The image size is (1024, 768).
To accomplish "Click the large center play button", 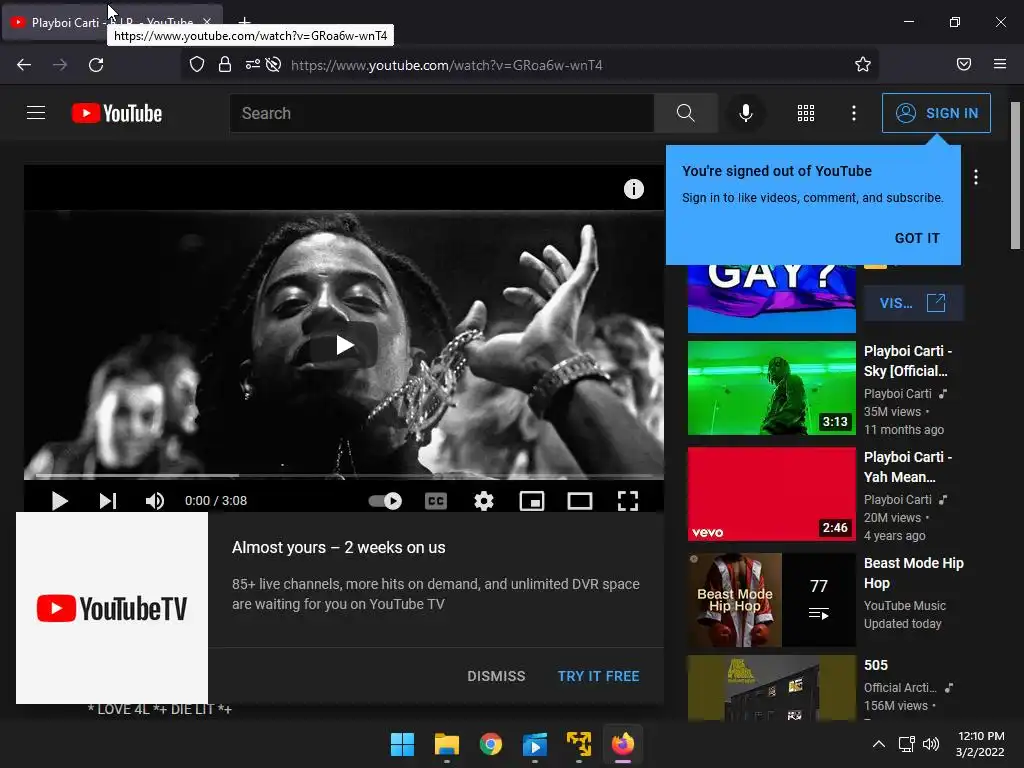I will click(344, 345).
